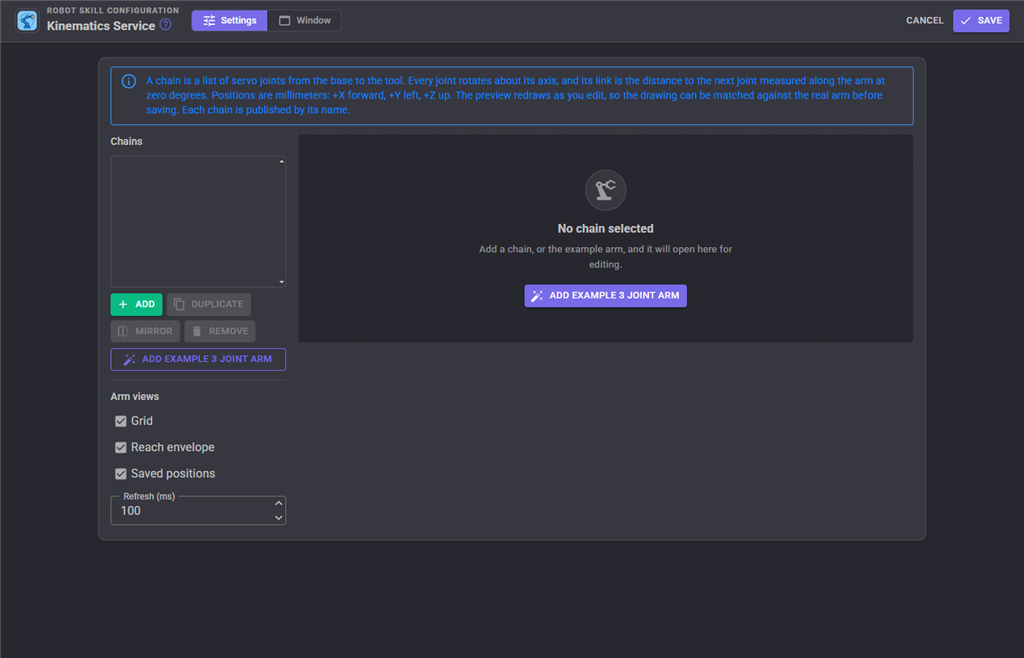1024x658 pixels.
Task: Click the 'No chain selected' heading
Action: coord(605,228)
